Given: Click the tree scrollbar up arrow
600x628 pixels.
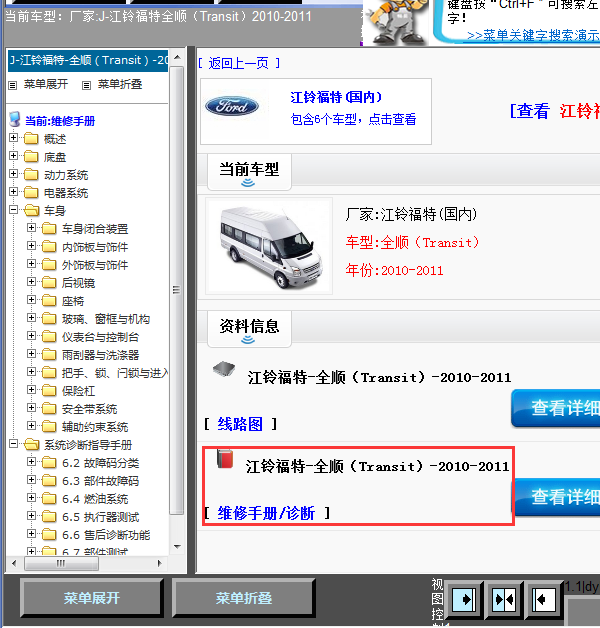Looking at the screenshot, I should point(177,58).
